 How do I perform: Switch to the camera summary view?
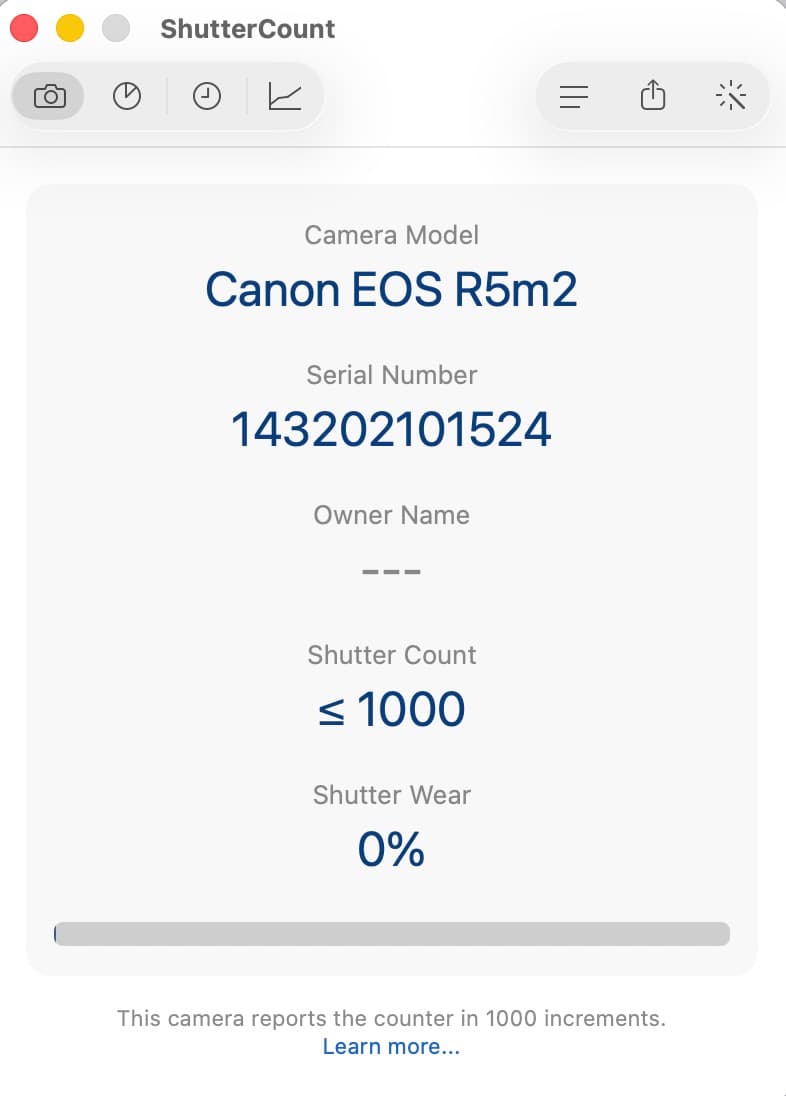(x=49, y=96)
